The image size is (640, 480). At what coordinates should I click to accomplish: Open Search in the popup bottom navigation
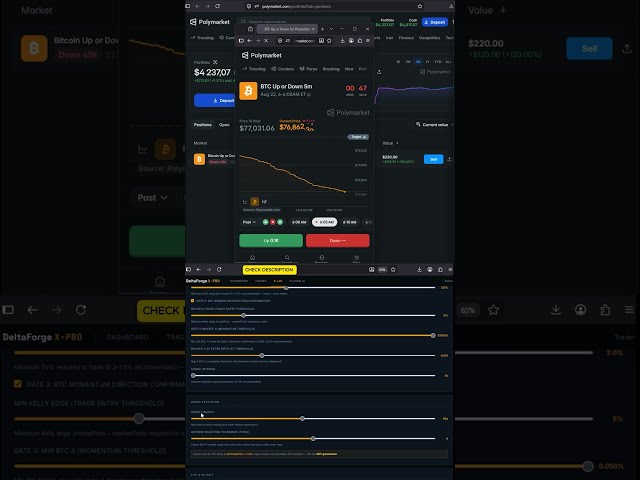pos(287,258)
